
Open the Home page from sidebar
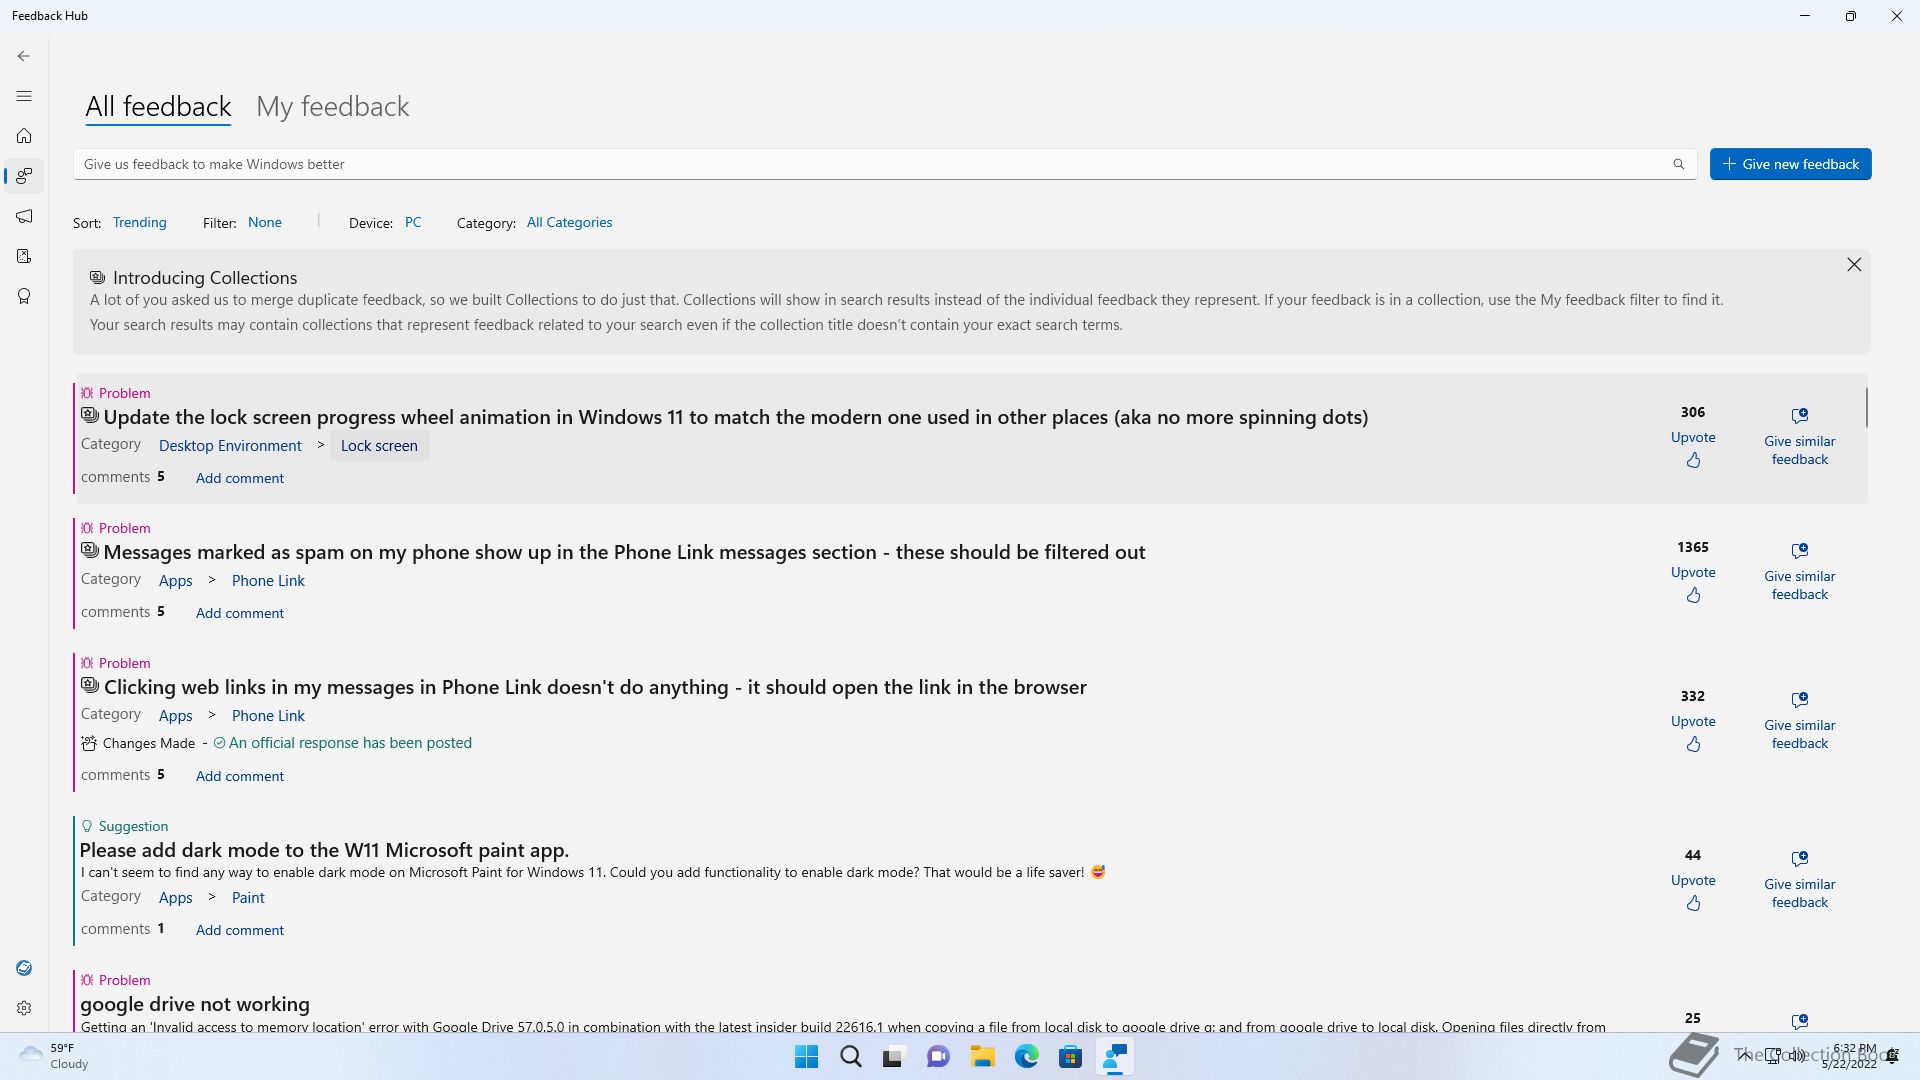(x=24, y=136)
